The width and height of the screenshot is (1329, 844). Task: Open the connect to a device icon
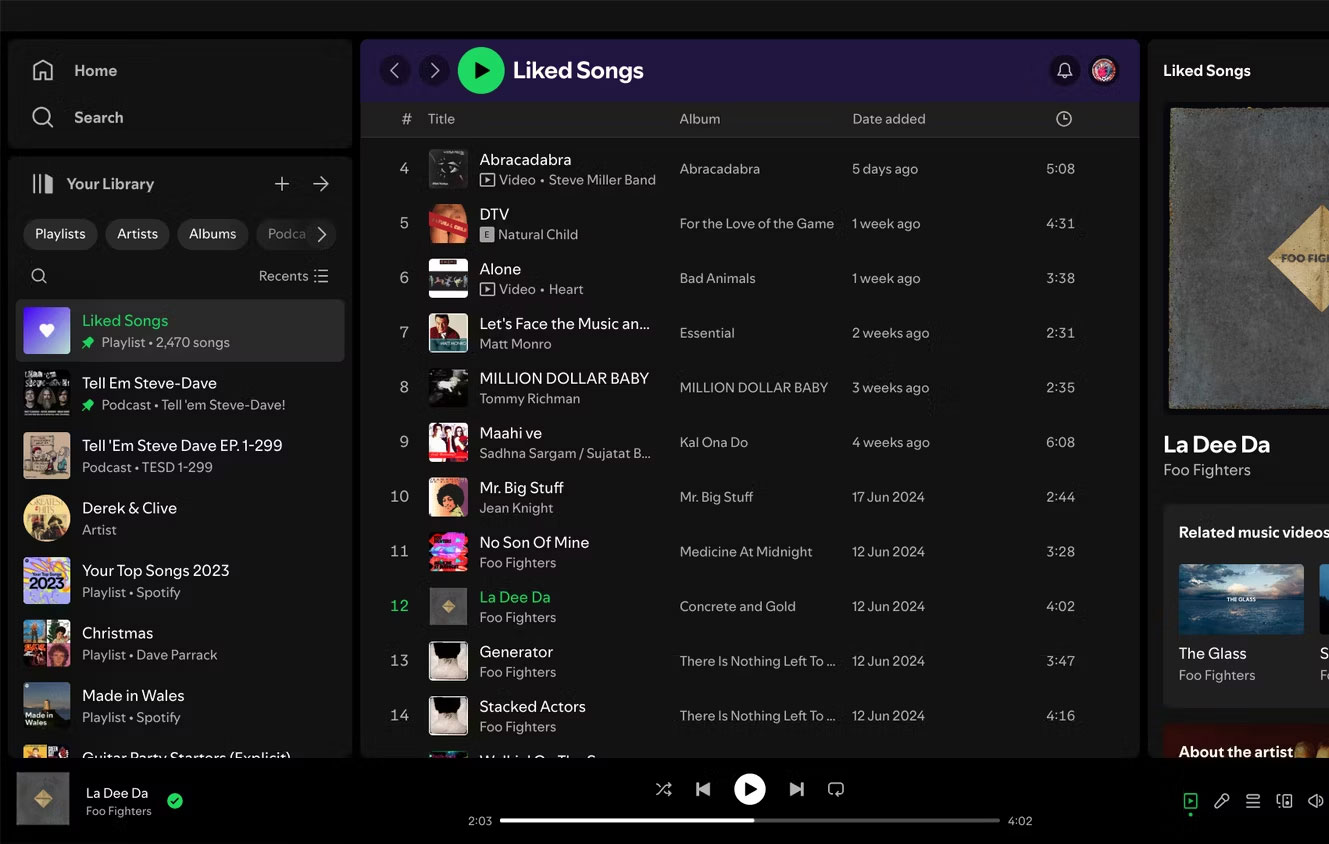tap(1284, 801)
